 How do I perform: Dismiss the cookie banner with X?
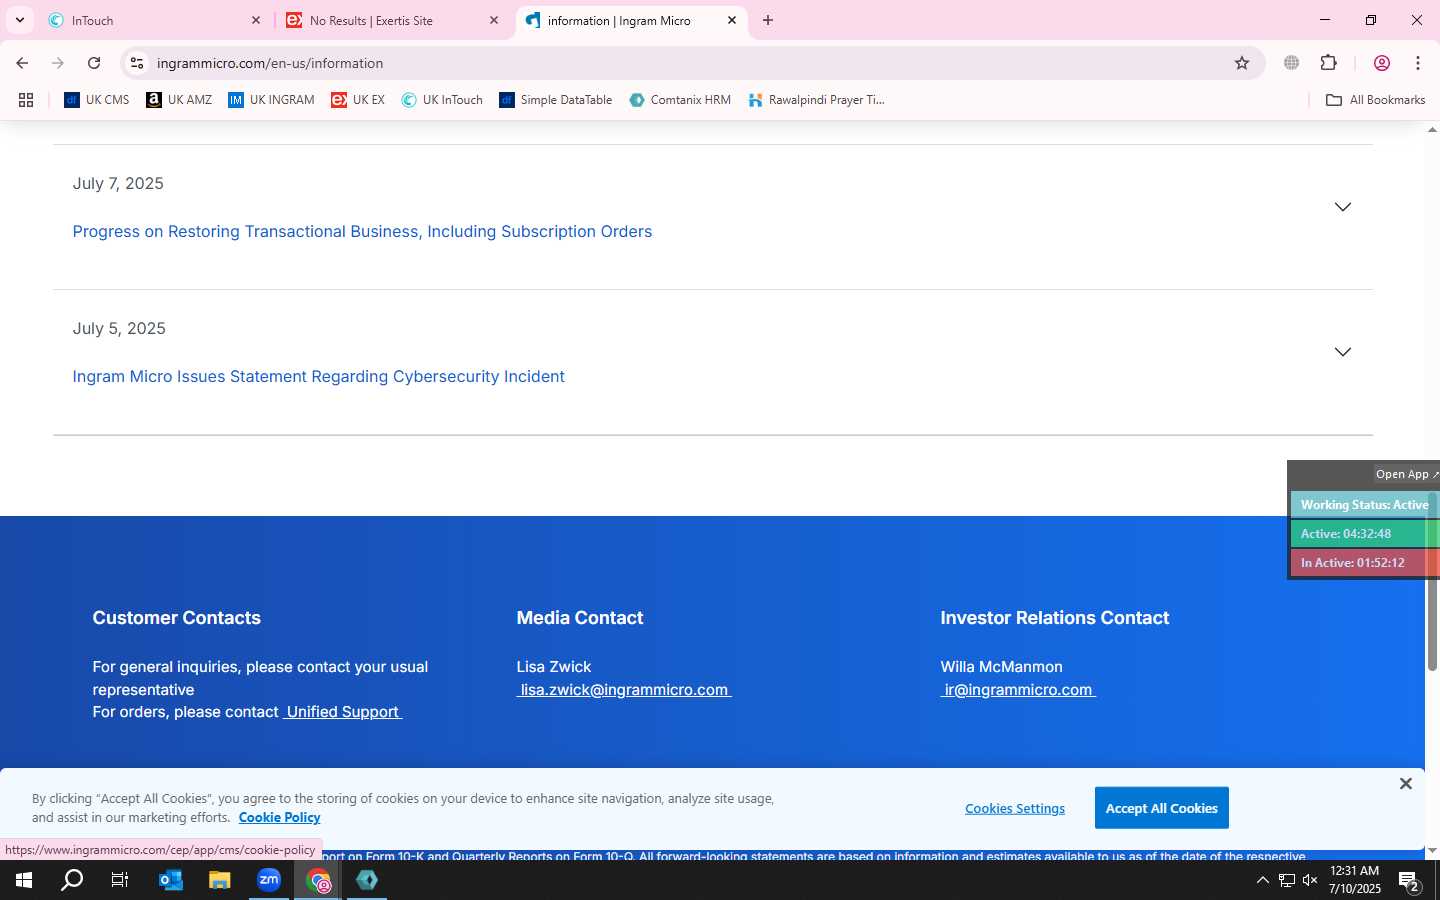pyautogui.click(x=1405, y=784)
